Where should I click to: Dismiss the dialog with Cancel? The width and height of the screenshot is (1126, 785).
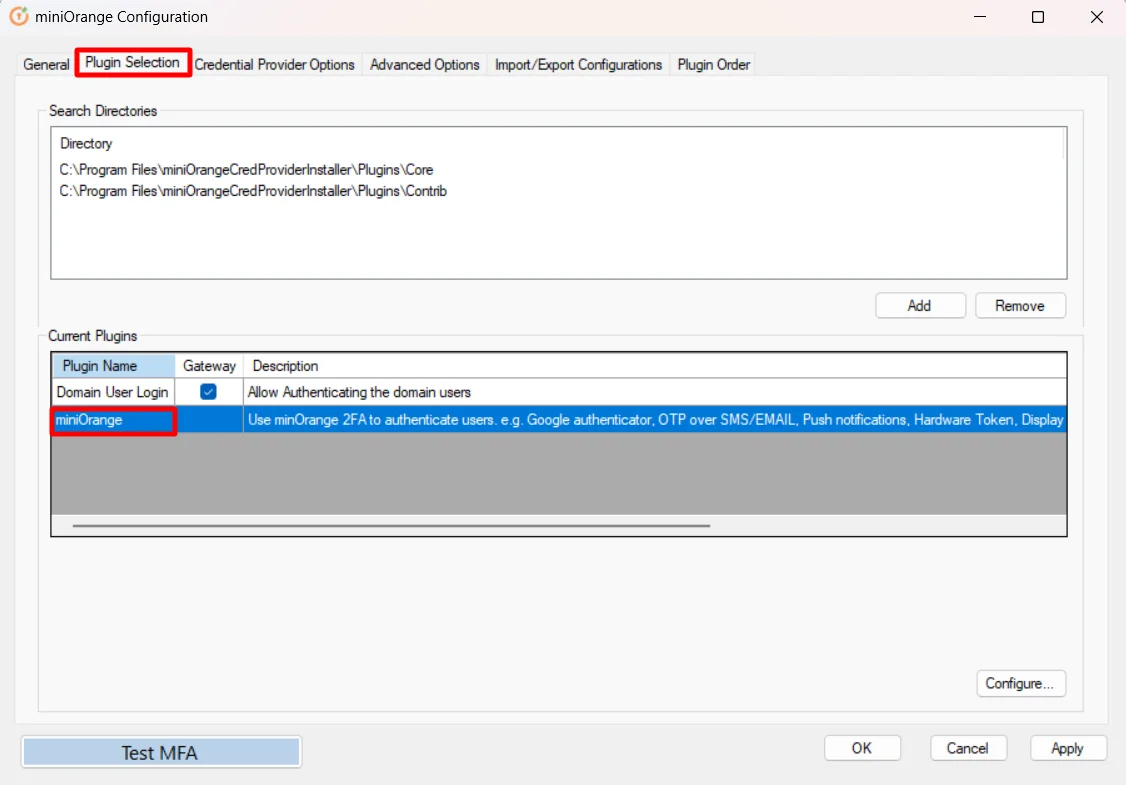[x=967, y=747]
